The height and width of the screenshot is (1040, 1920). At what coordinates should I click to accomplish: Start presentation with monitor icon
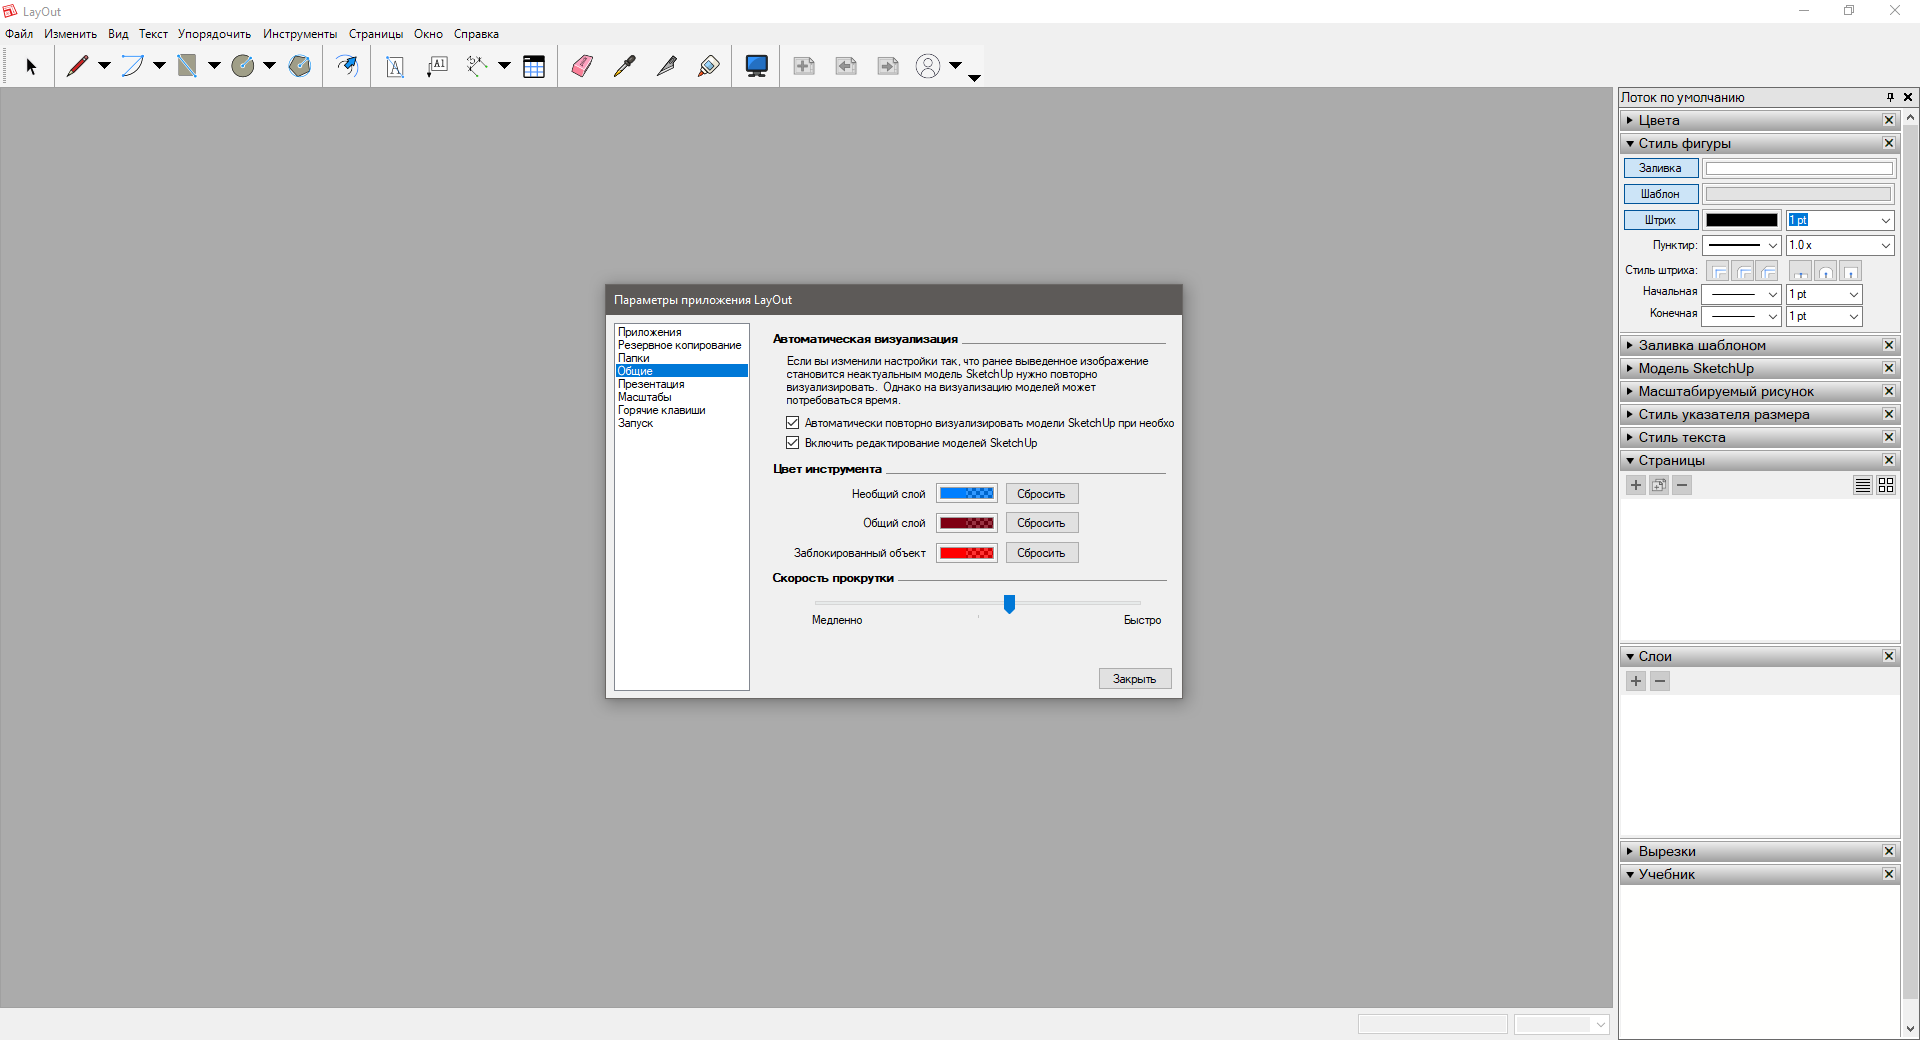(x=756, y=66)
